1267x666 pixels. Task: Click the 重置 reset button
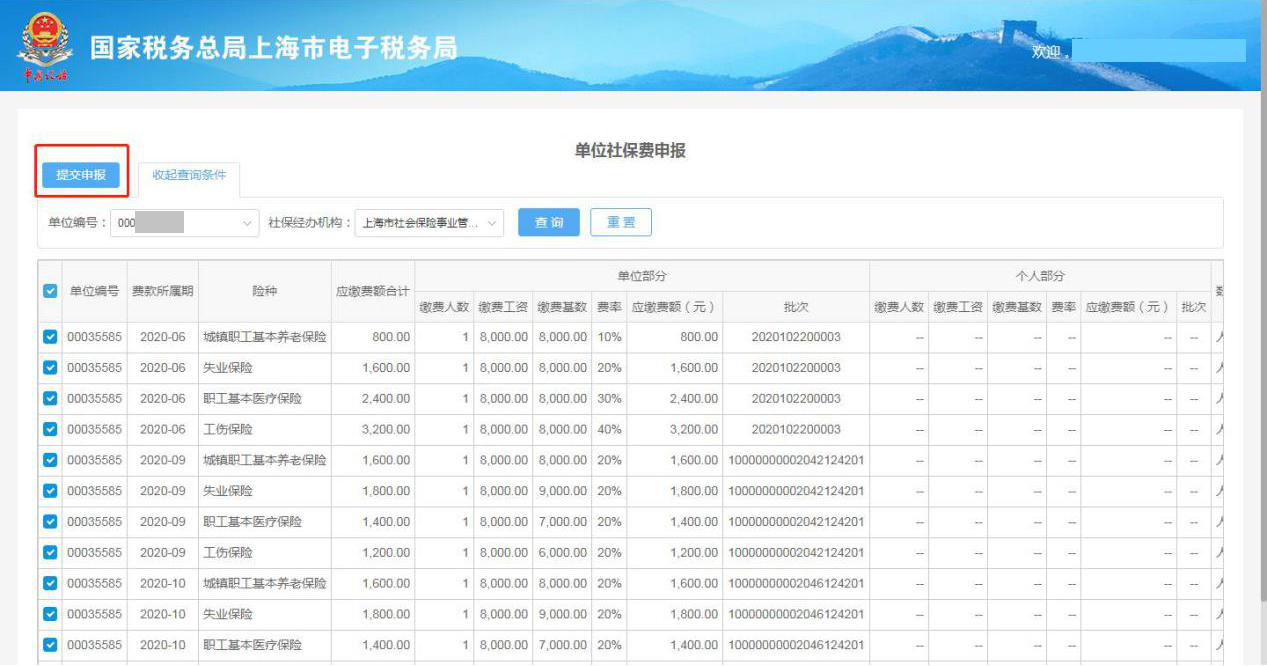[621, 222]
